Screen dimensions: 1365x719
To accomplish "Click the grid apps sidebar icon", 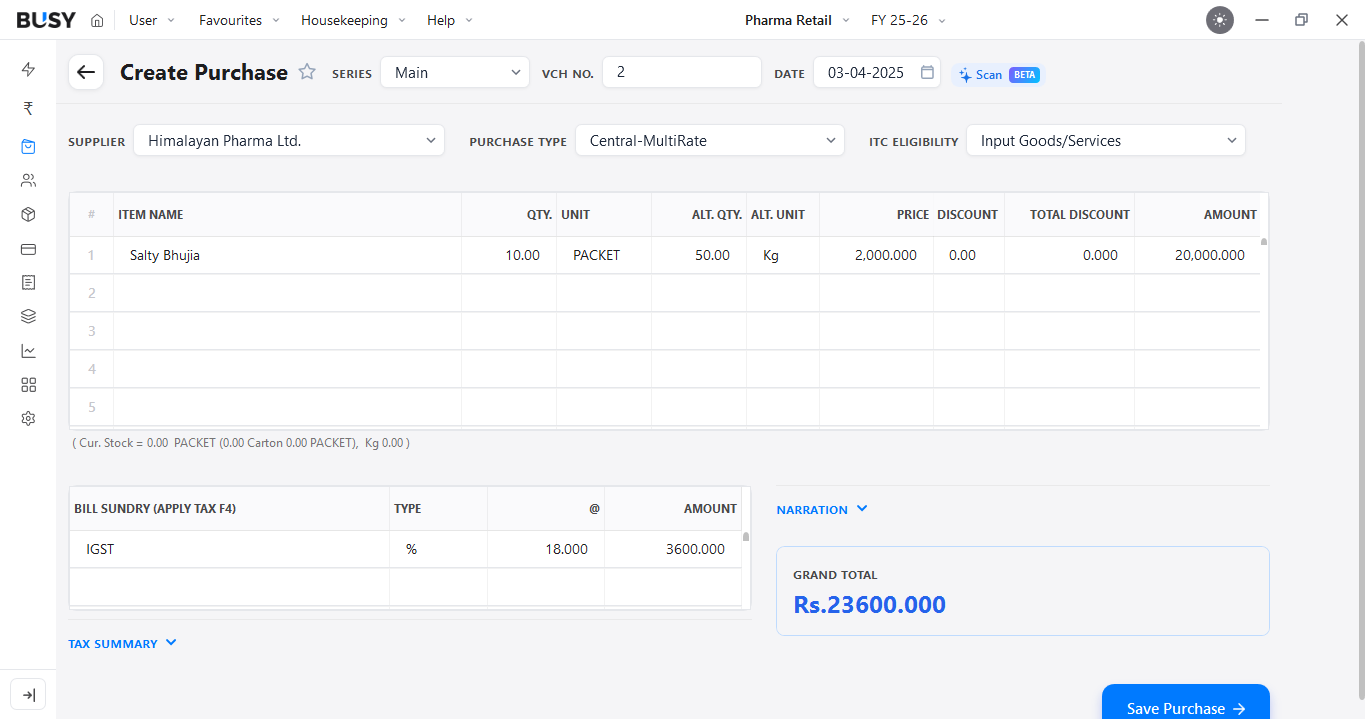I will click(28, 384).
